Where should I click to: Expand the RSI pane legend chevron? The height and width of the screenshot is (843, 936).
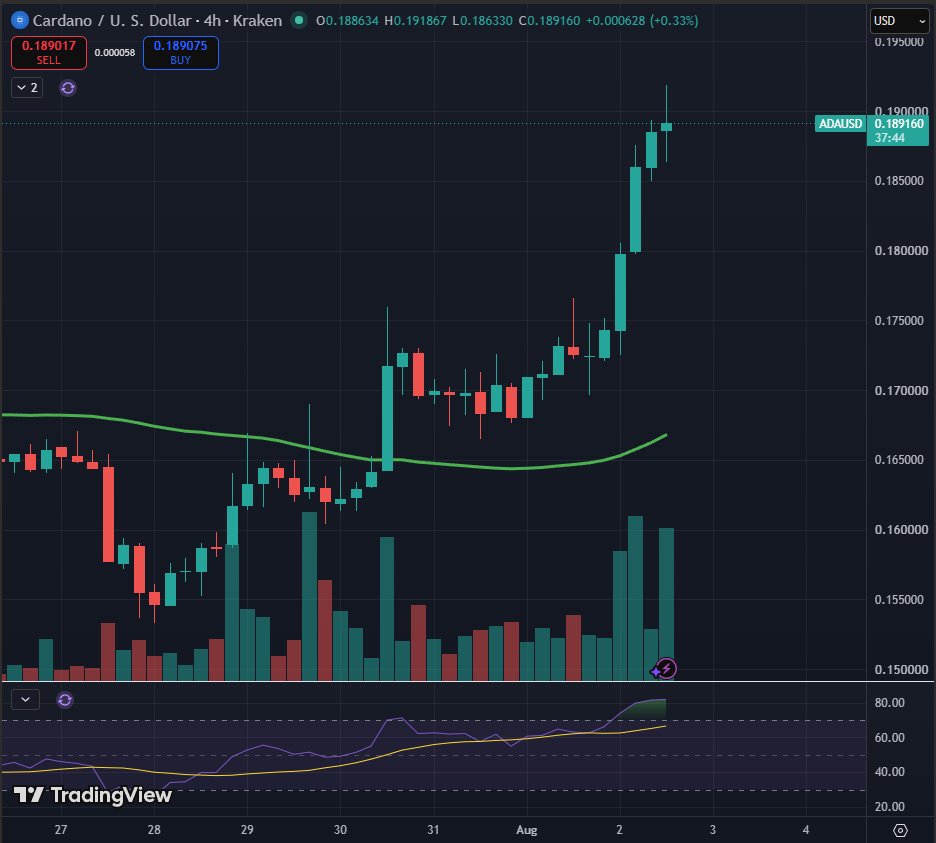[25, 699]
